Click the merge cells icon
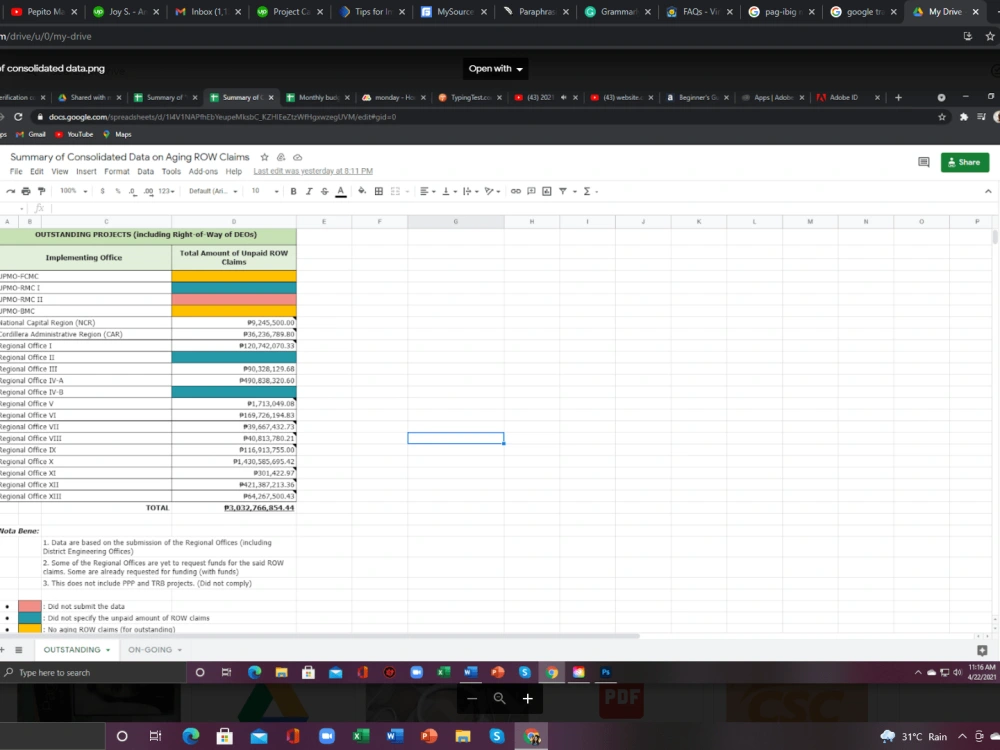Viewport: 1000px width, 750px height. pos(395,191)
